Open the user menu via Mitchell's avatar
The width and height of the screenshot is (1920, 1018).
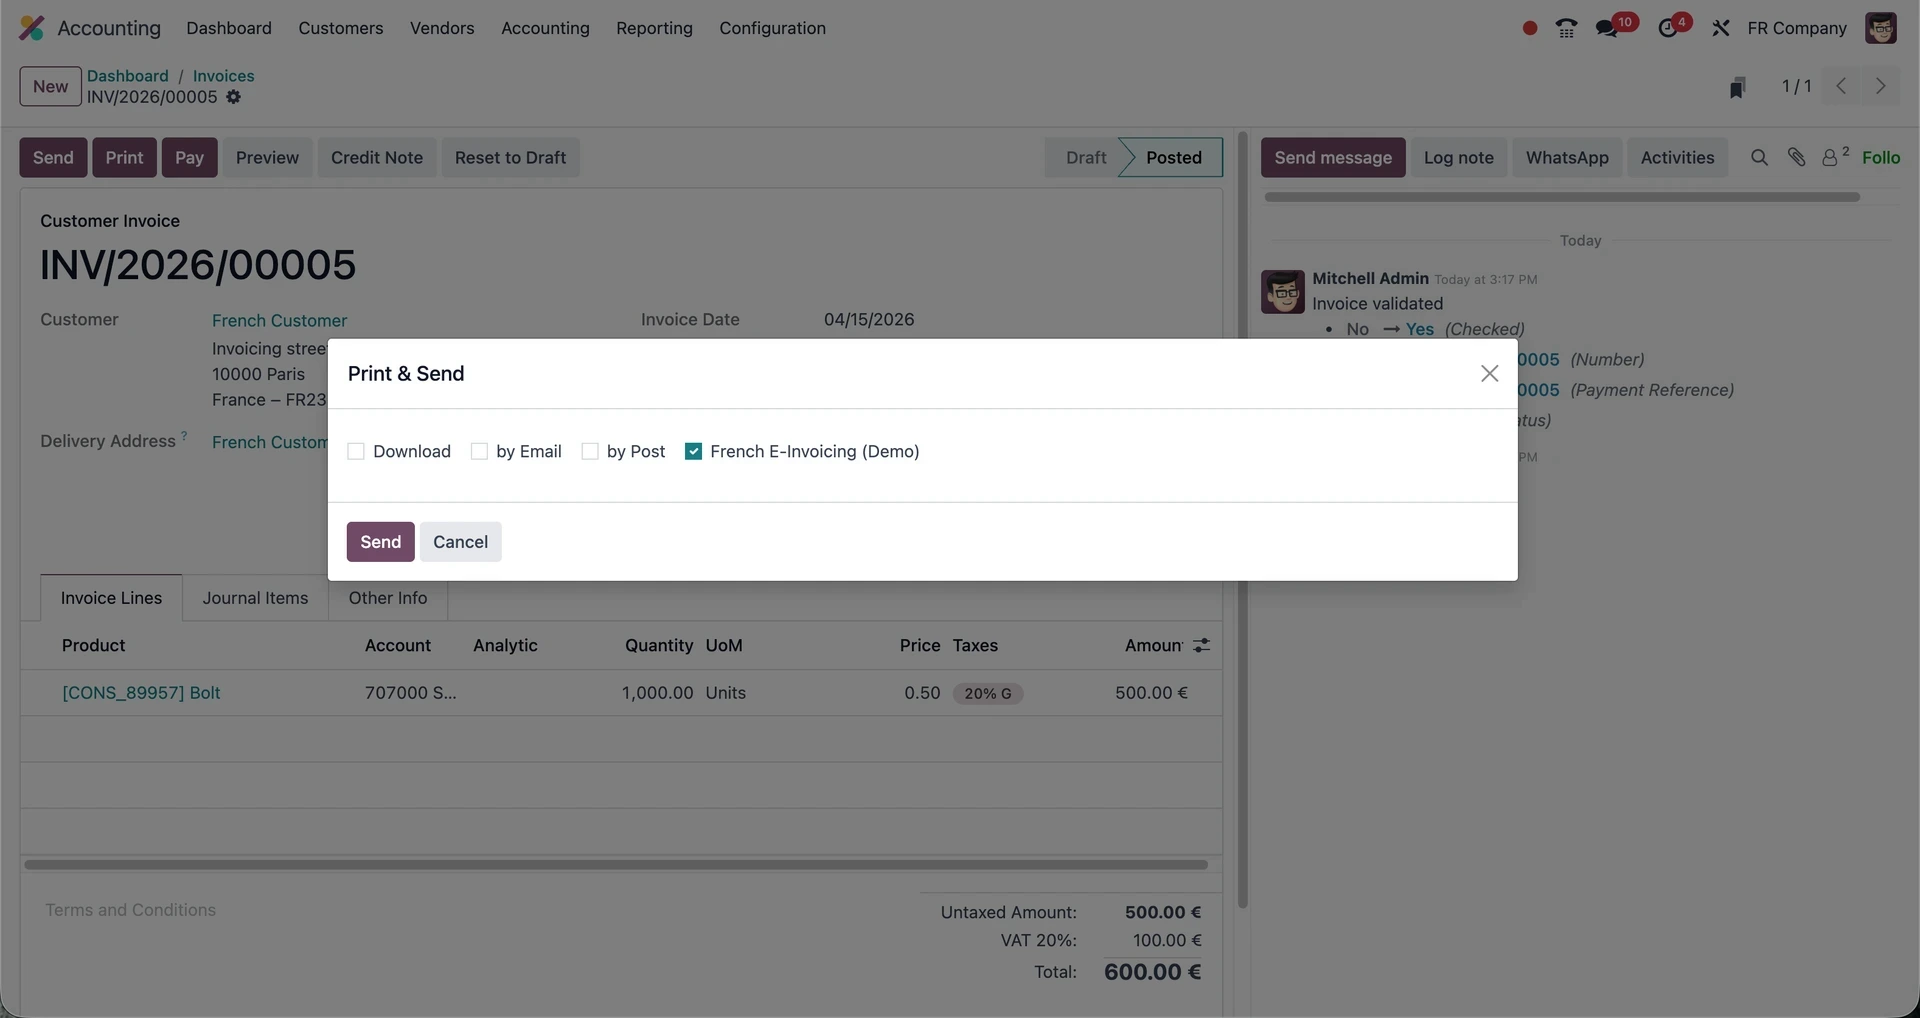[1883, 28]
